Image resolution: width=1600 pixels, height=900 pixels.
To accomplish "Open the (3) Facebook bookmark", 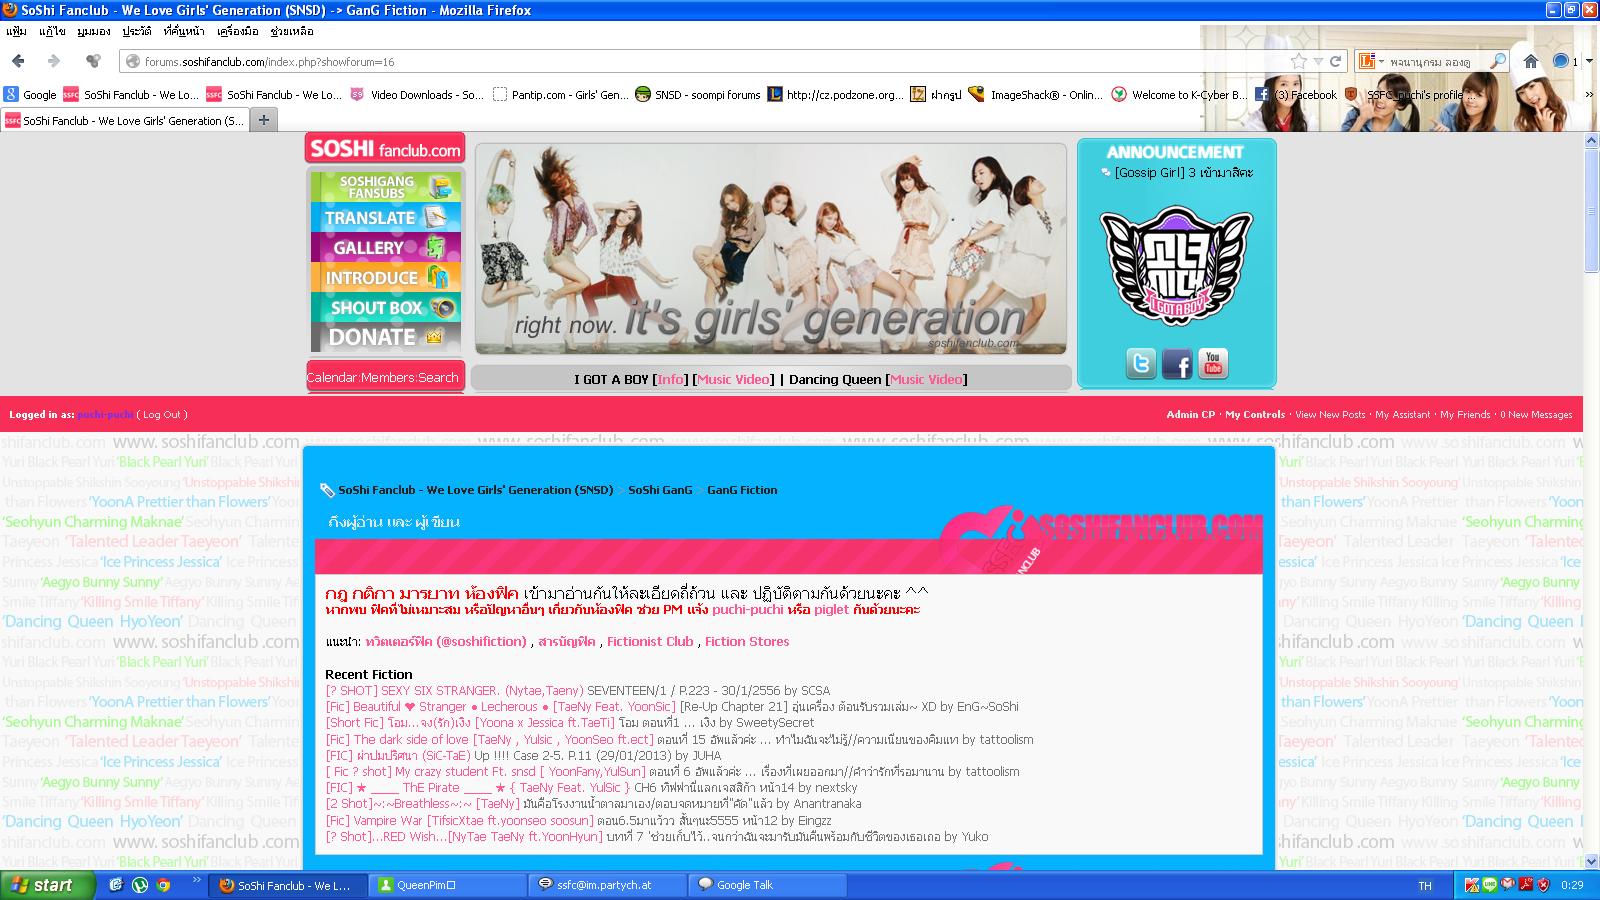I will coord(1296,95).
